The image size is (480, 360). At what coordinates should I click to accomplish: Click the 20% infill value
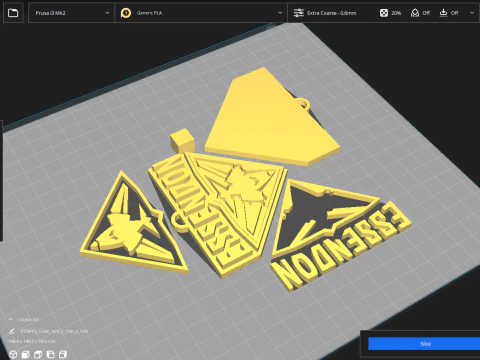396,13
